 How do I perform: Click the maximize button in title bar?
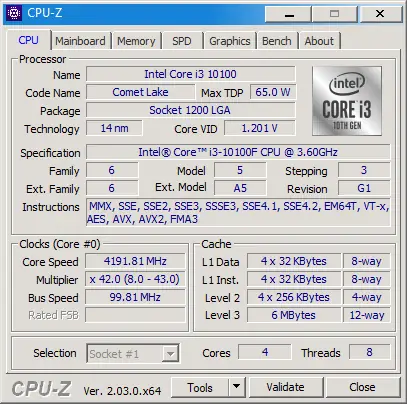pos(334,14)
